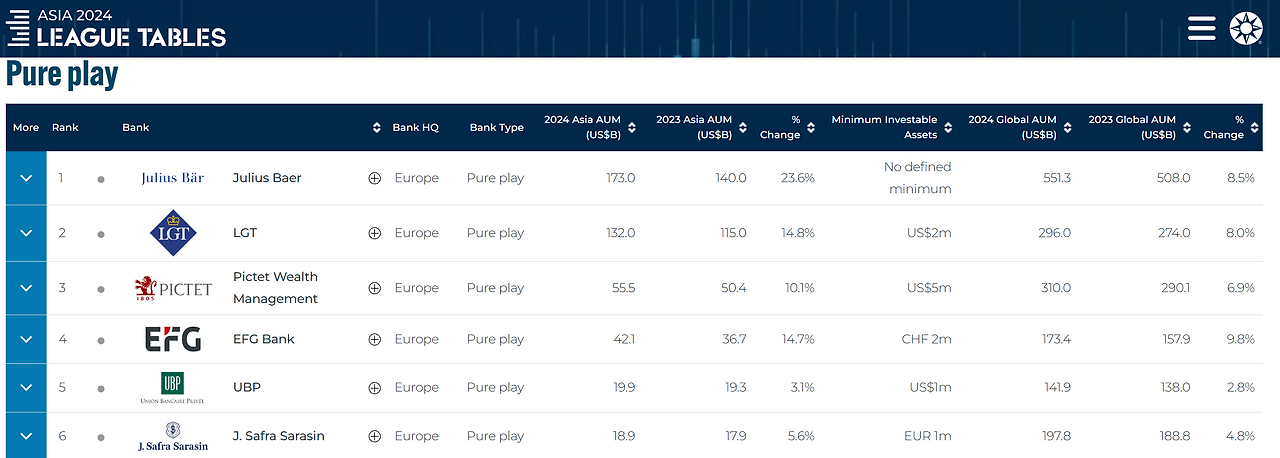Viewport: 1280px width, 458px height.
Task: Click the J. Safra Sarasin logo
Action: pos(173,437)
